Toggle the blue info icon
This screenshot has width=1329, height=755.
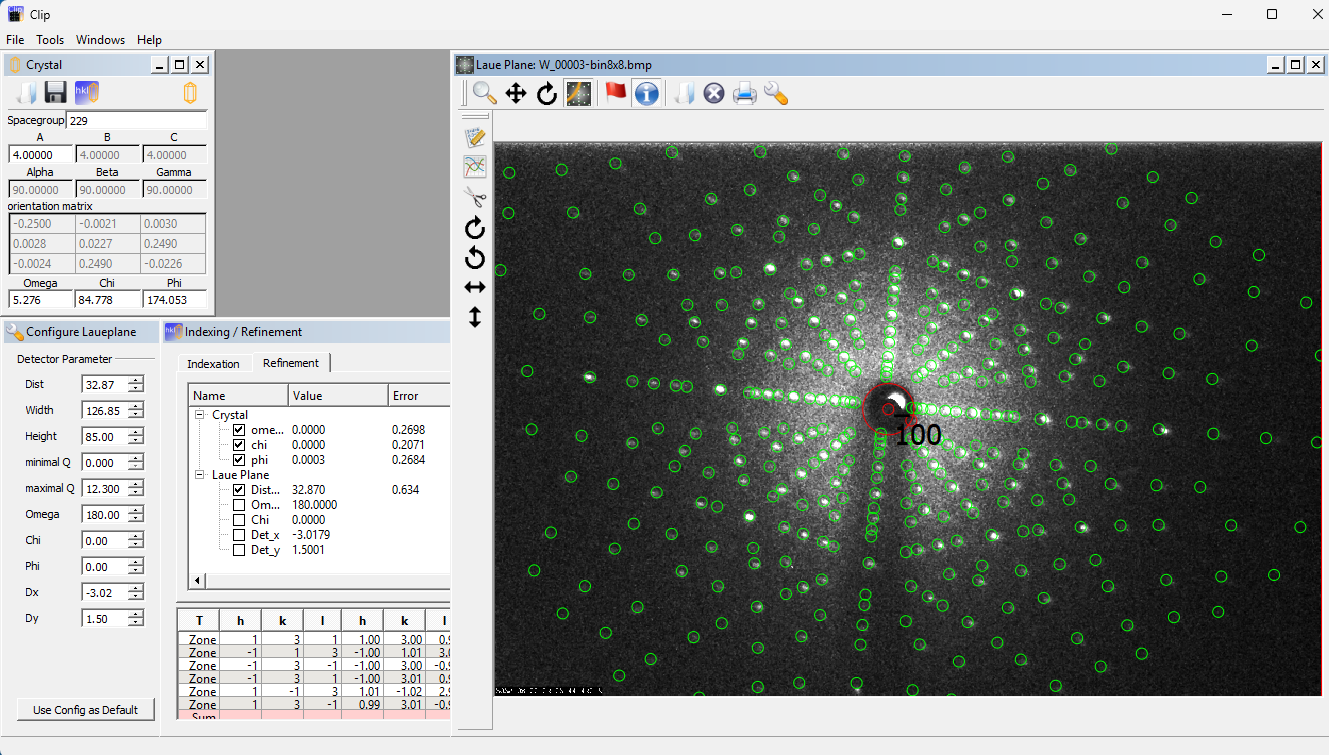pos(647,93)
